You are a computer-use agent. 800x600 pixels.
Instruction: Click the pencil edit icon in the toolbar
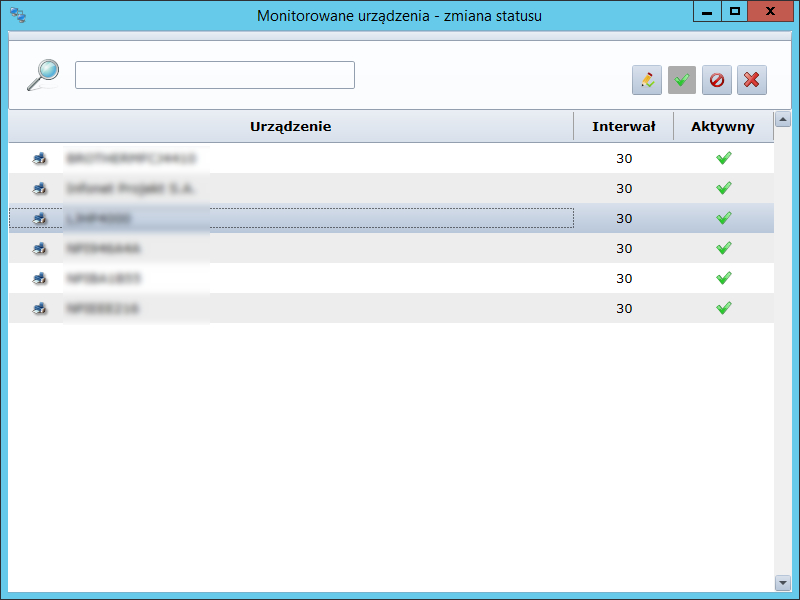click(647, 81)
